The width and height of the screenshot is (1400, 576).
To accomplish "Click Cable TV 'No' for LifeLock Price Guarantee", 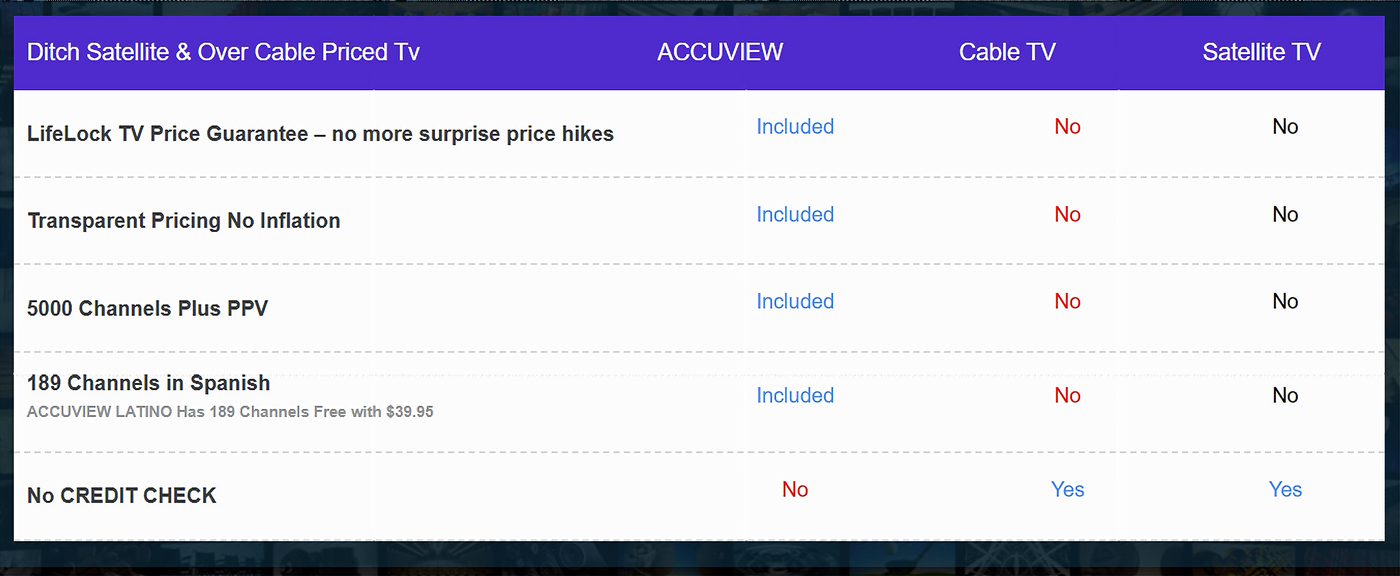I will (x=1067, y=127).
